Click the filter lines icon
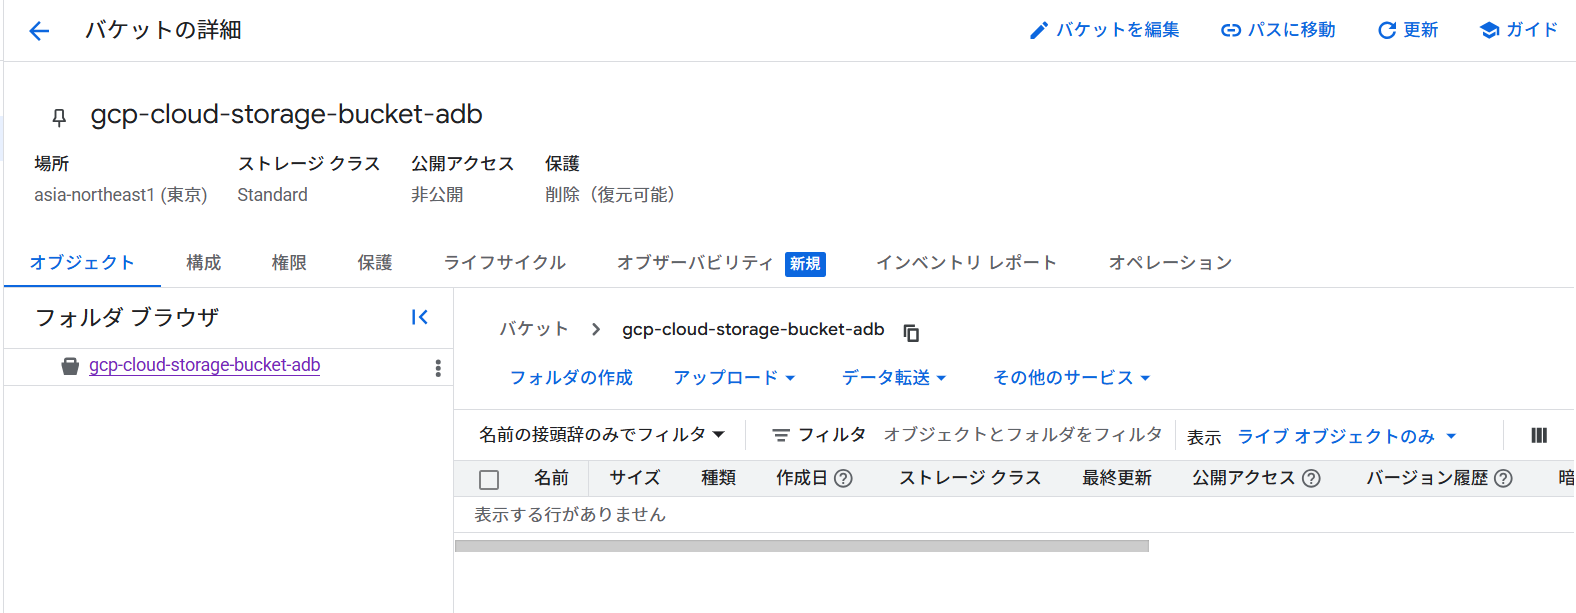 (781, 435)
